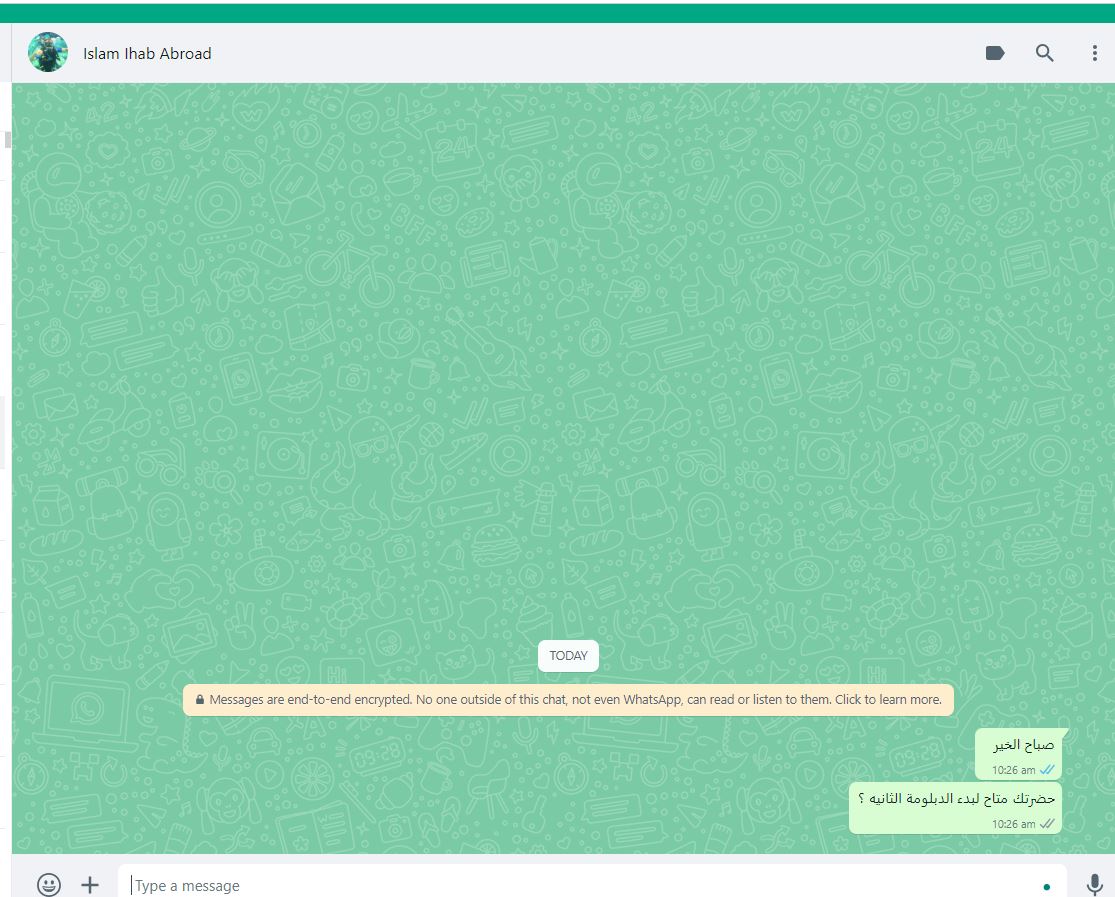Click the 10:26 am time on صباح الخير message
Image resolution: width=1115 pixels, height=897 pixels.
click(x=1013, y=770)
